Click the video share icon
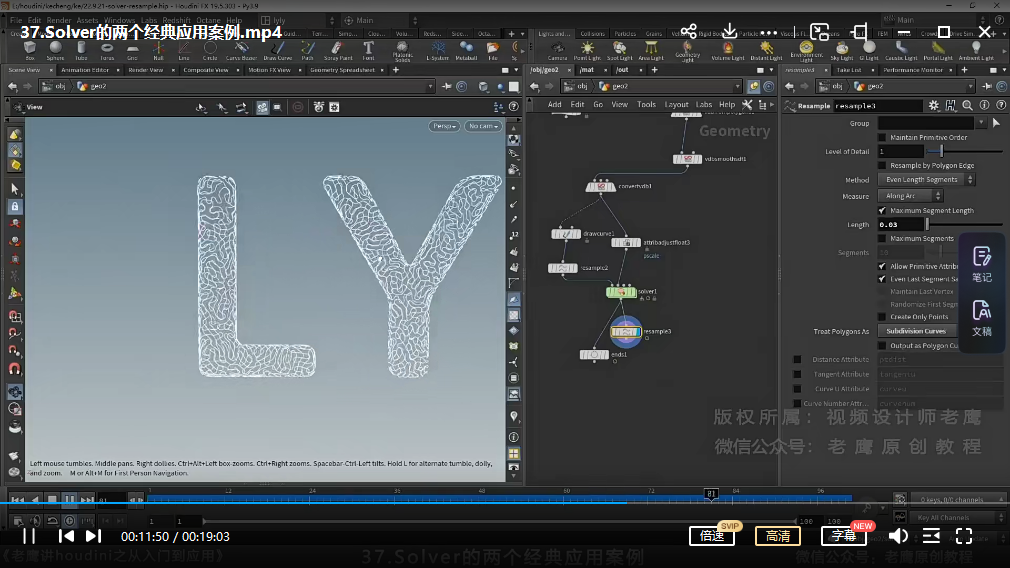 coord(689,31)
